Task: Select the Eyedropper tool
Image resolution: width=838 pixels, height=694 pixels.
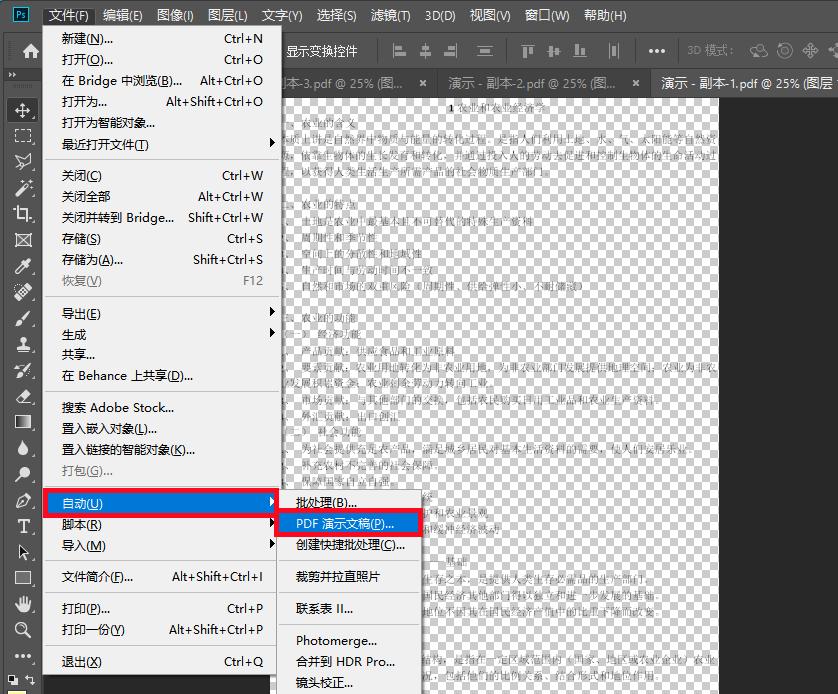Action: (22, 266)
